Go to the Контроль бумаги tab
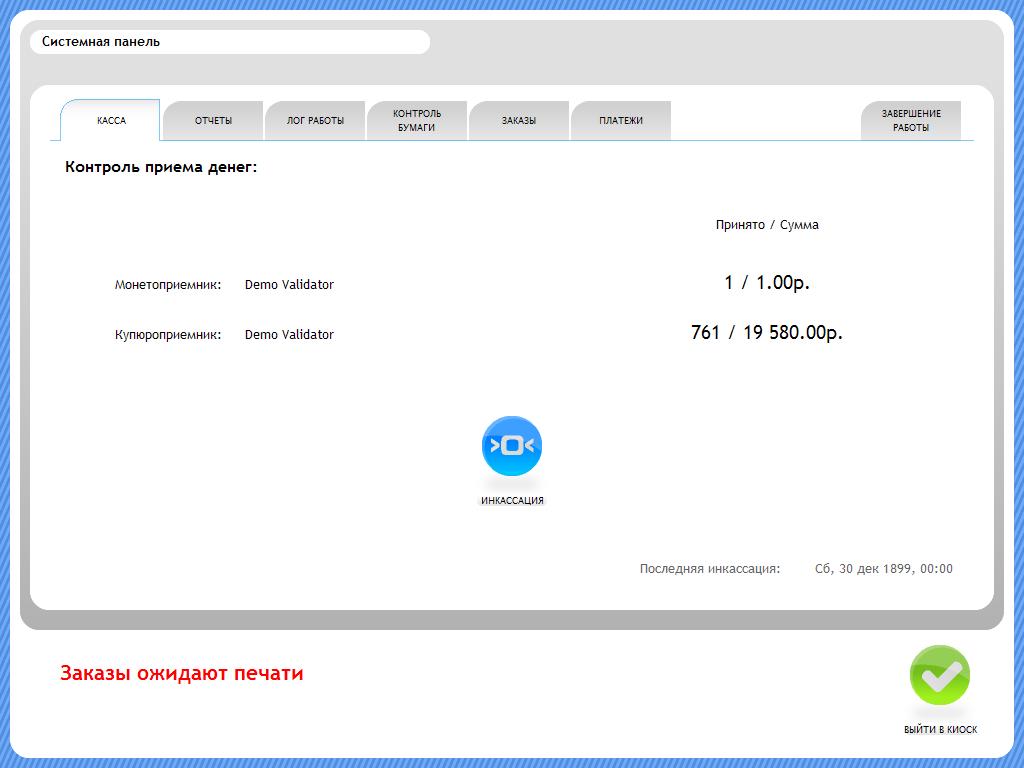1024x768 pixels. [417, 121]
